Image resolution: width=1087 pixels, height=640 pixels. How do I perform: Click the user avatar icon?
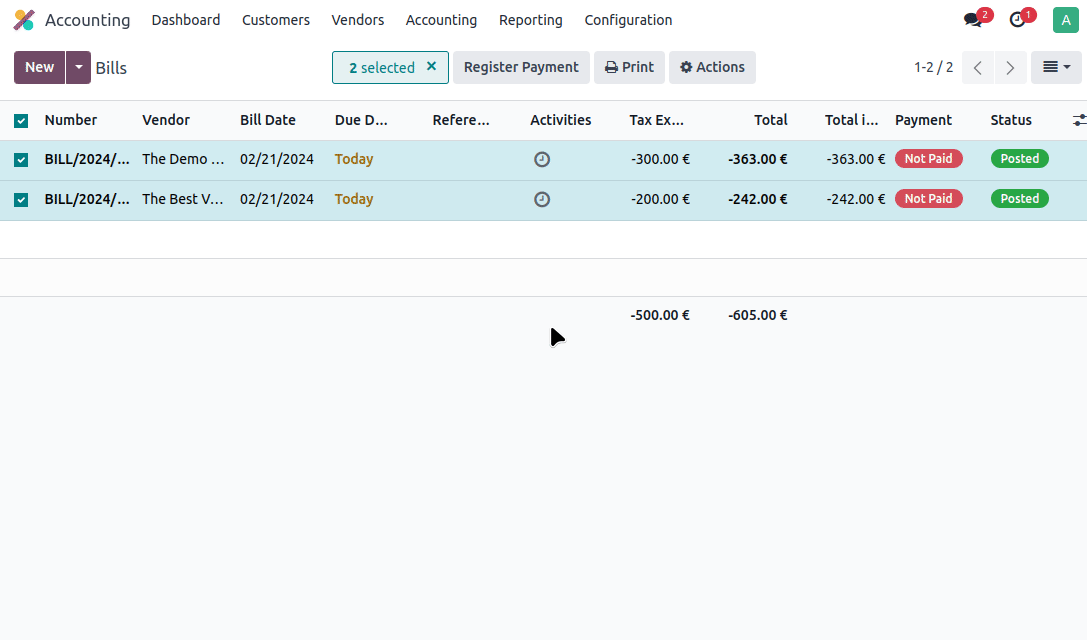(x=1066, y=20)
